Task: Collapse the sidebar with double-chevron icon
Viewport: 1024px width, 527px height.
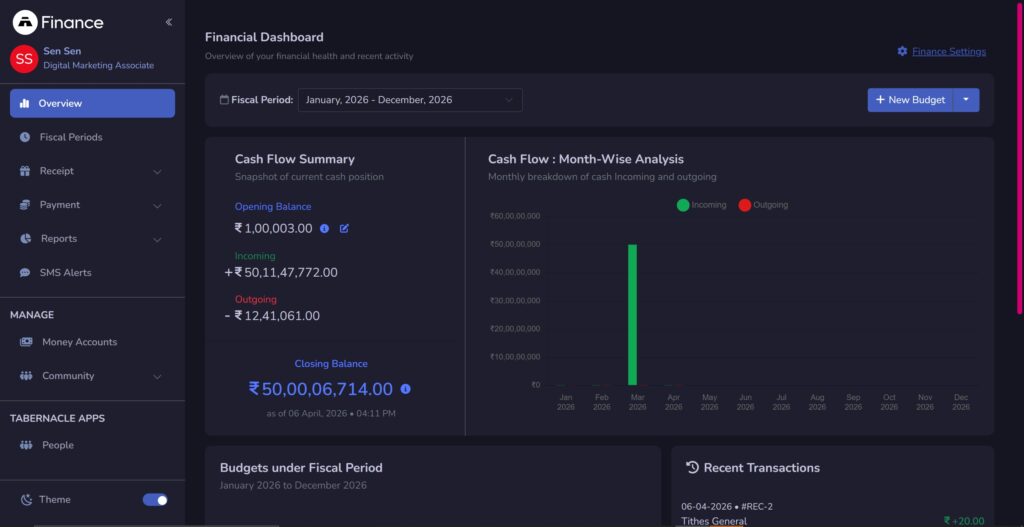Action: (169, 22)
